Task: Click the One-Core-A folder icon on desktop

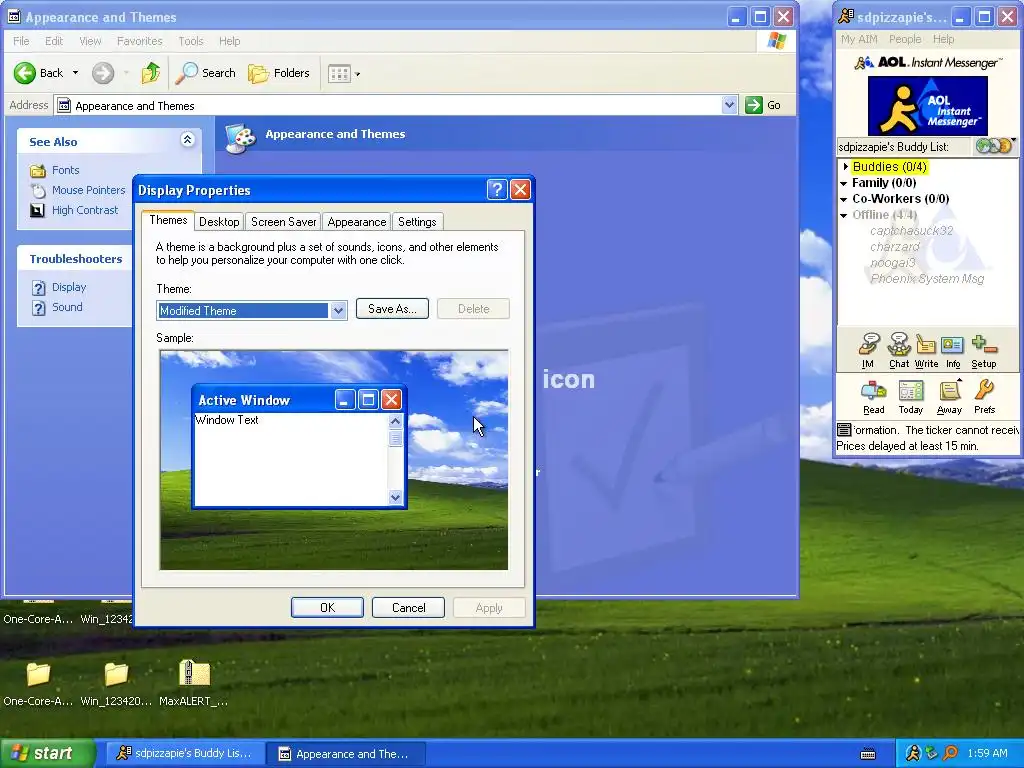Action: click(x=38, y=674)
